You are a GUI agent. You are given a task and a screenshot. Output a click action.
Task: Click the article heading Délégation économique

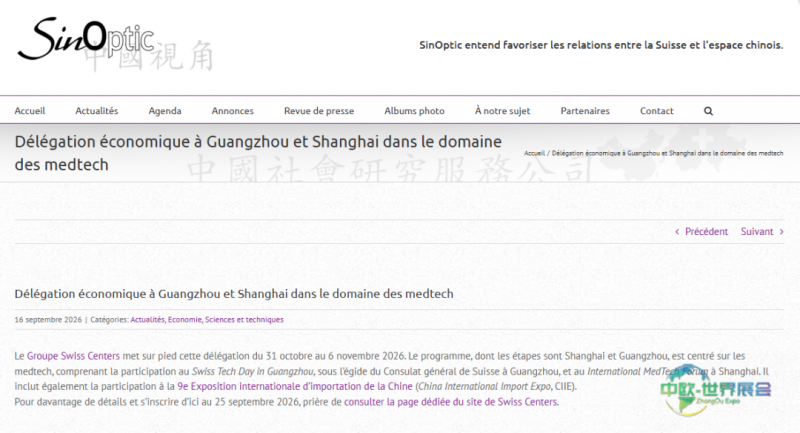tap(234, 294)
